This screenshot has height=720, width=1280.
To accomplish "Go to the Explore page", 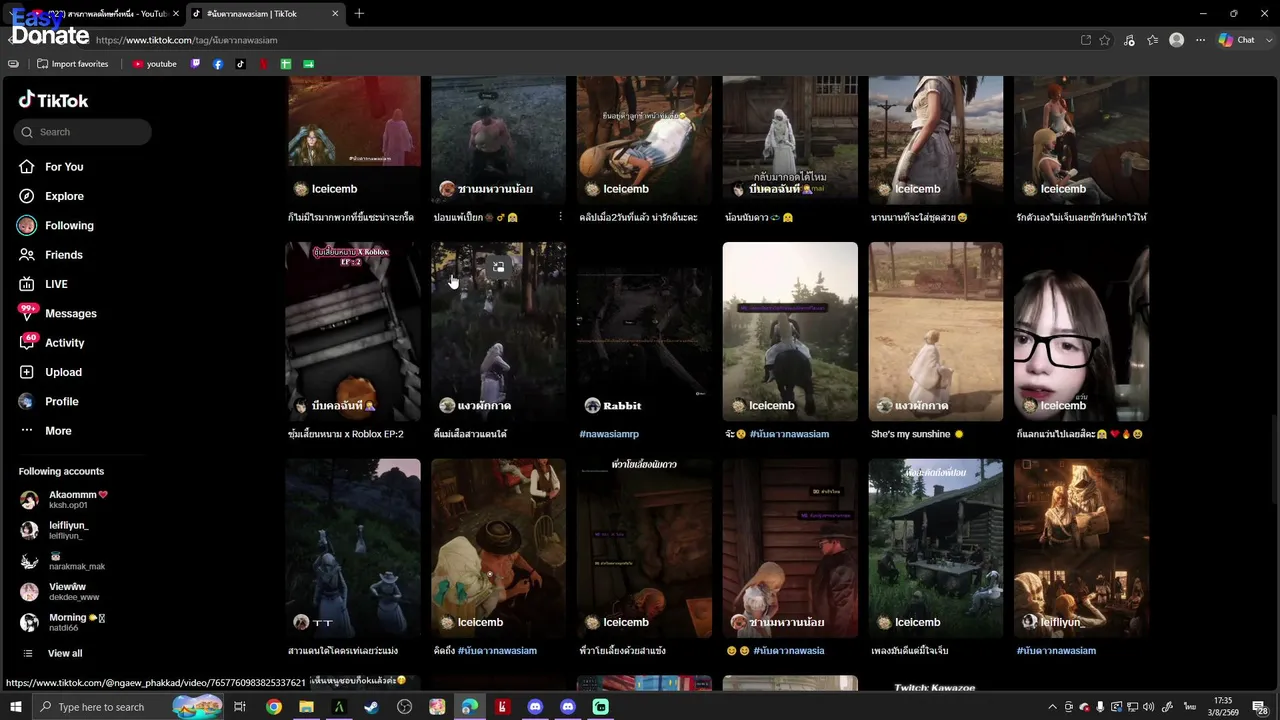I will [x=64, y=196].
